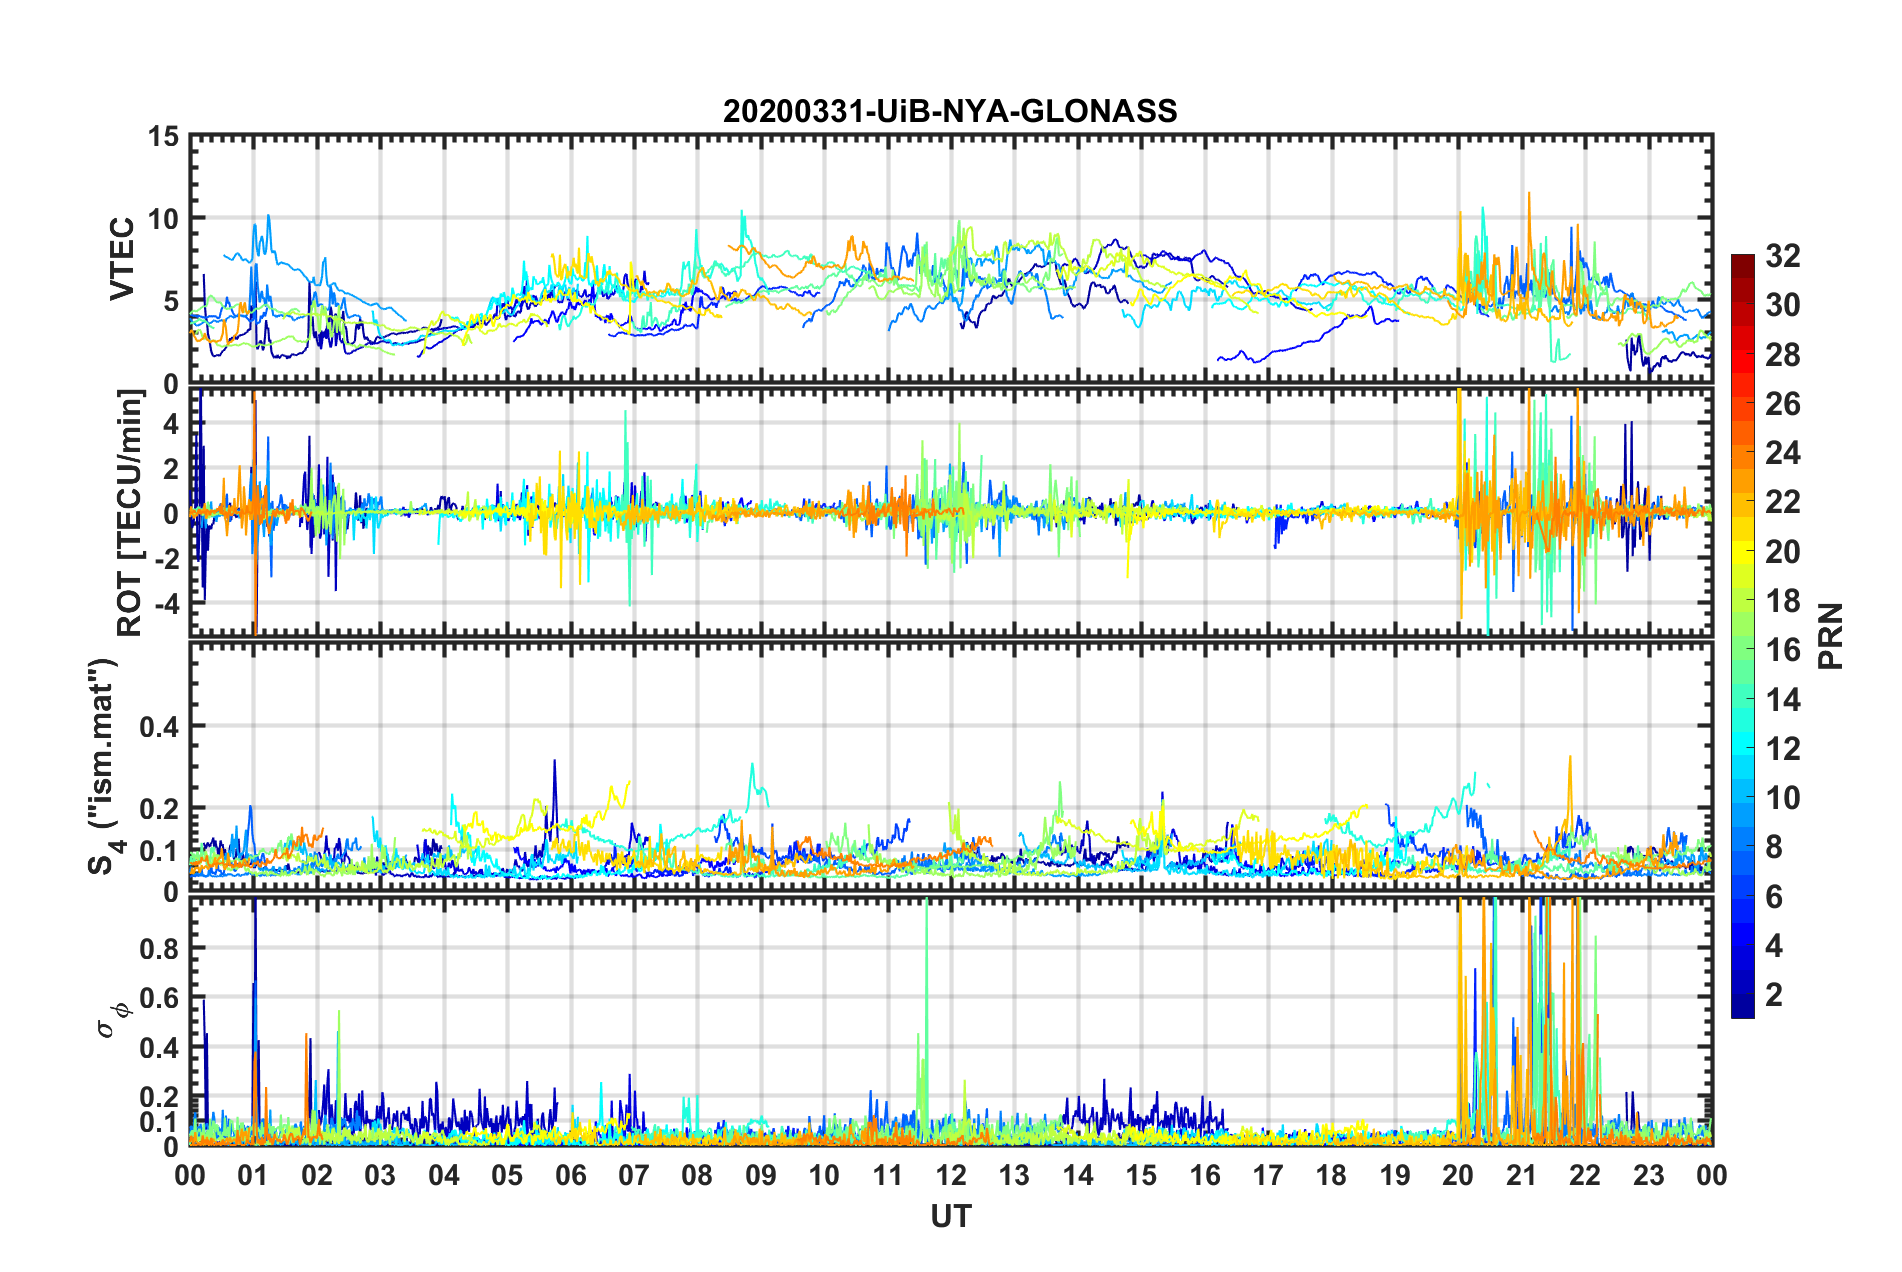Click the VTEC axis tick label 15
The height and width of the screenshot is (1272, 1902).
[163, 136]
